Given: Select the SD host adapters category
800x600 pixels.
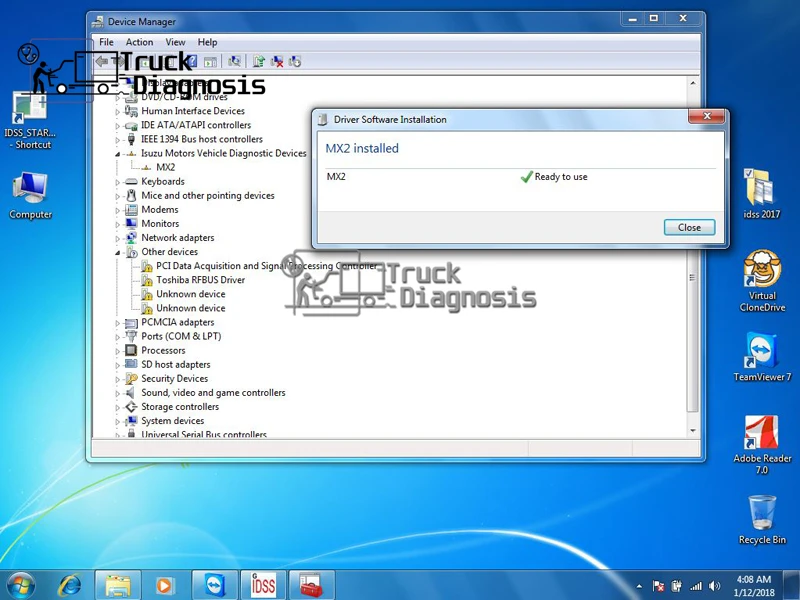Looking at the screenshot, I should [x=176, y=364].
